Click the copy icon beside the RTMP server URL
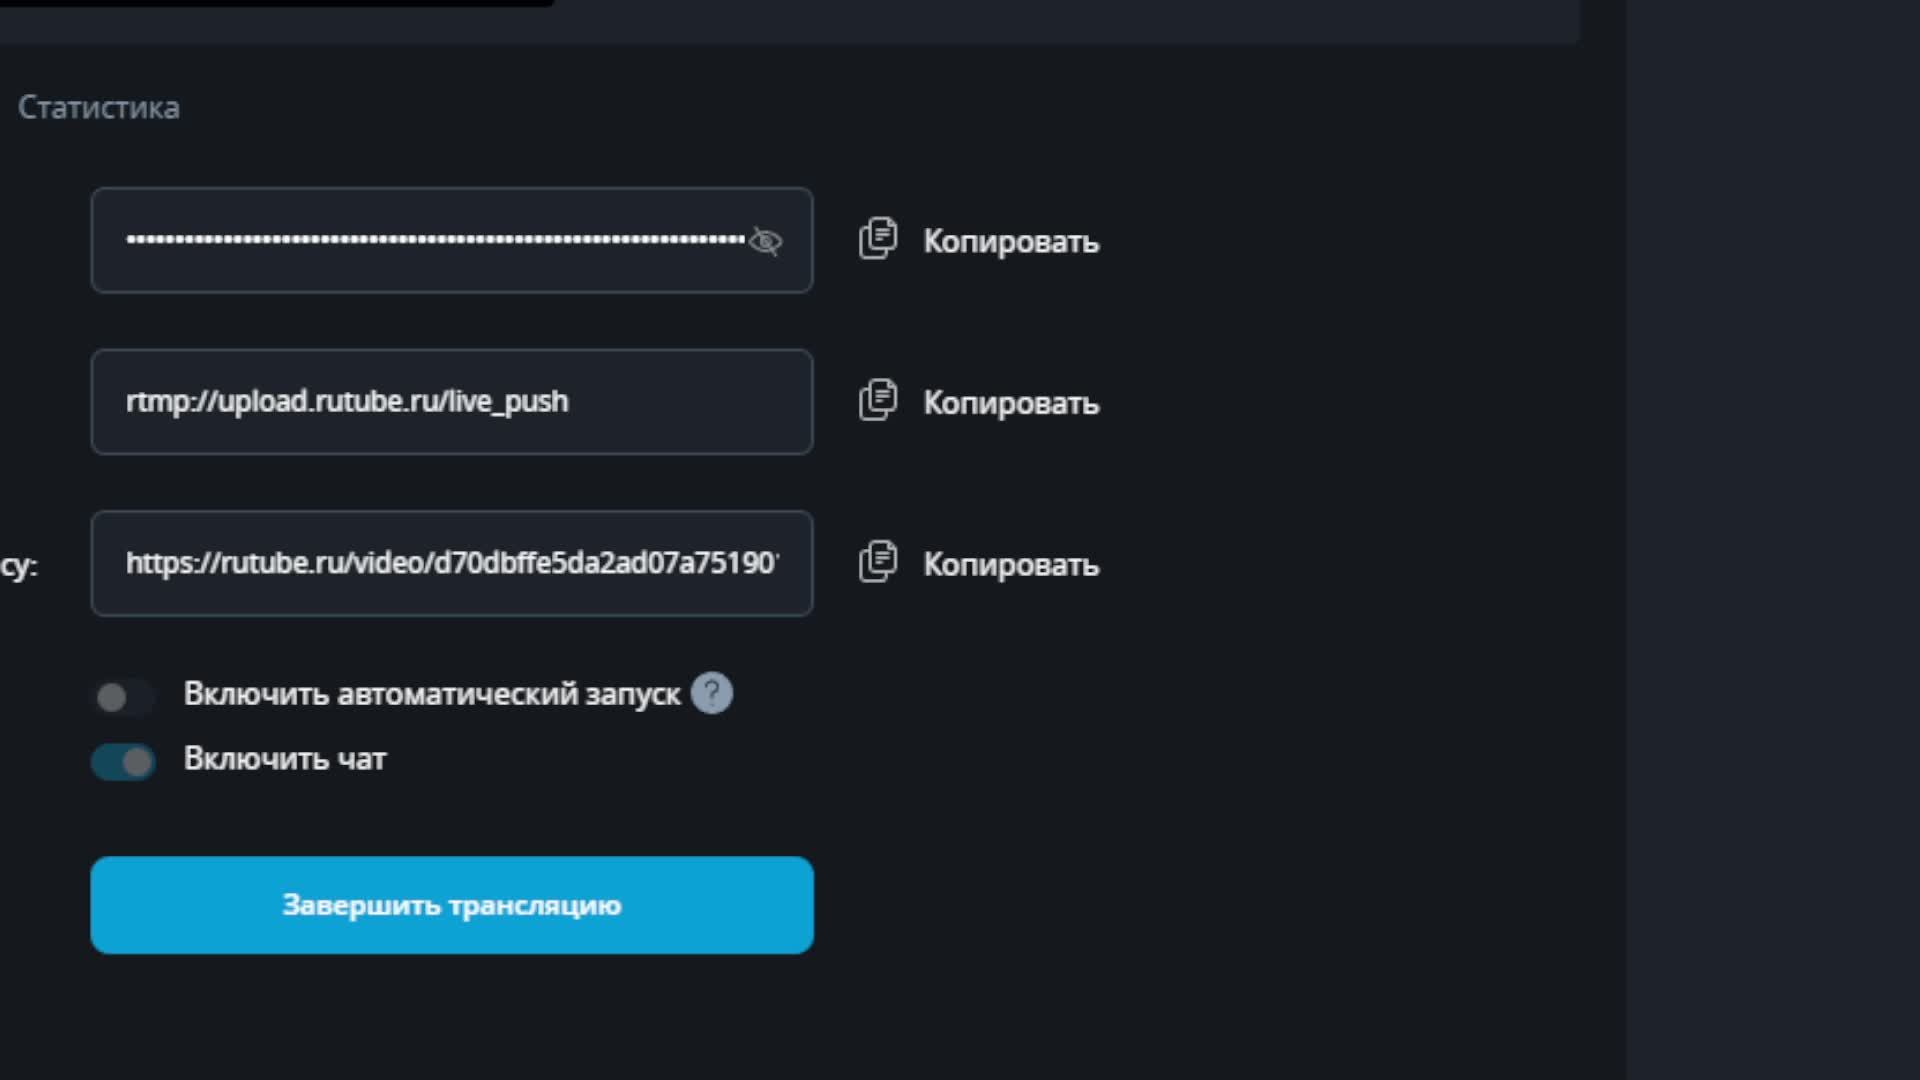 877,401
